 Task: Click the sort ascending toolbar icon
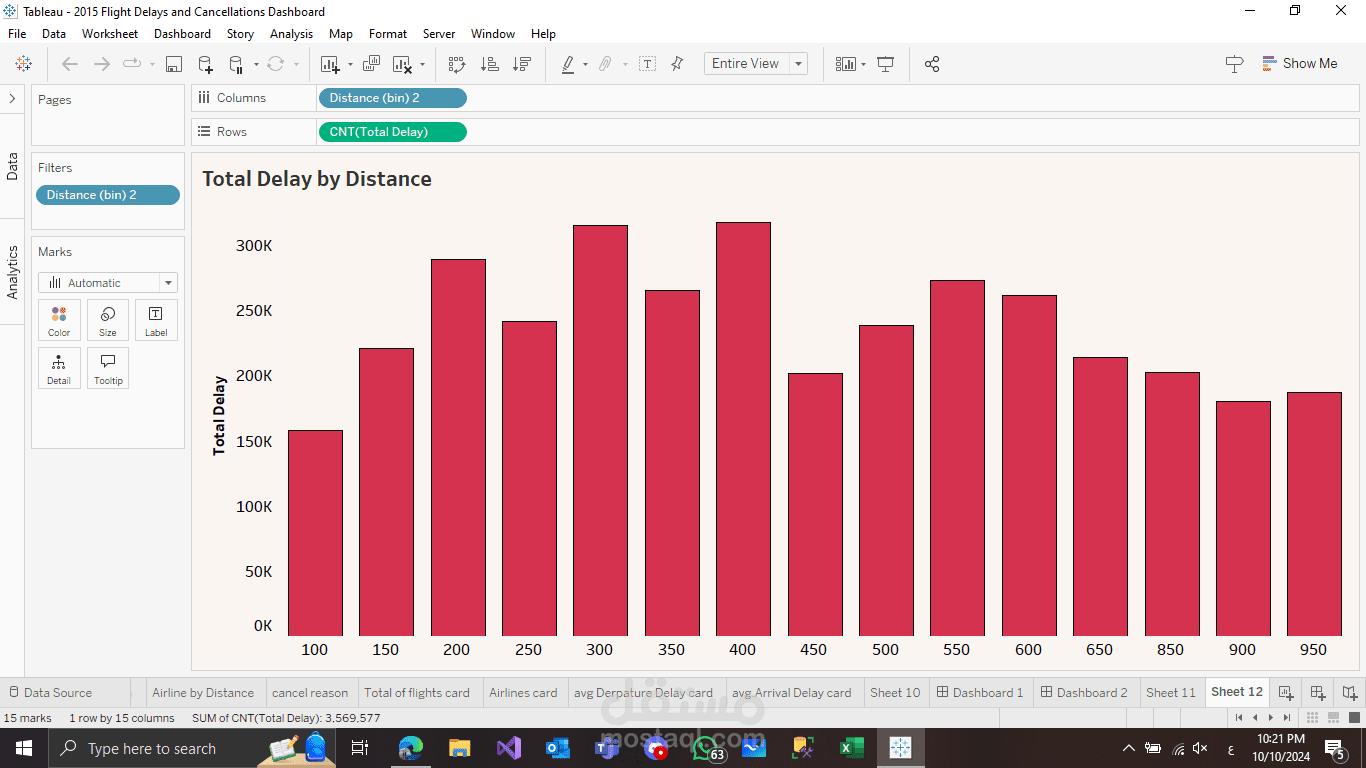click(489, 64)
